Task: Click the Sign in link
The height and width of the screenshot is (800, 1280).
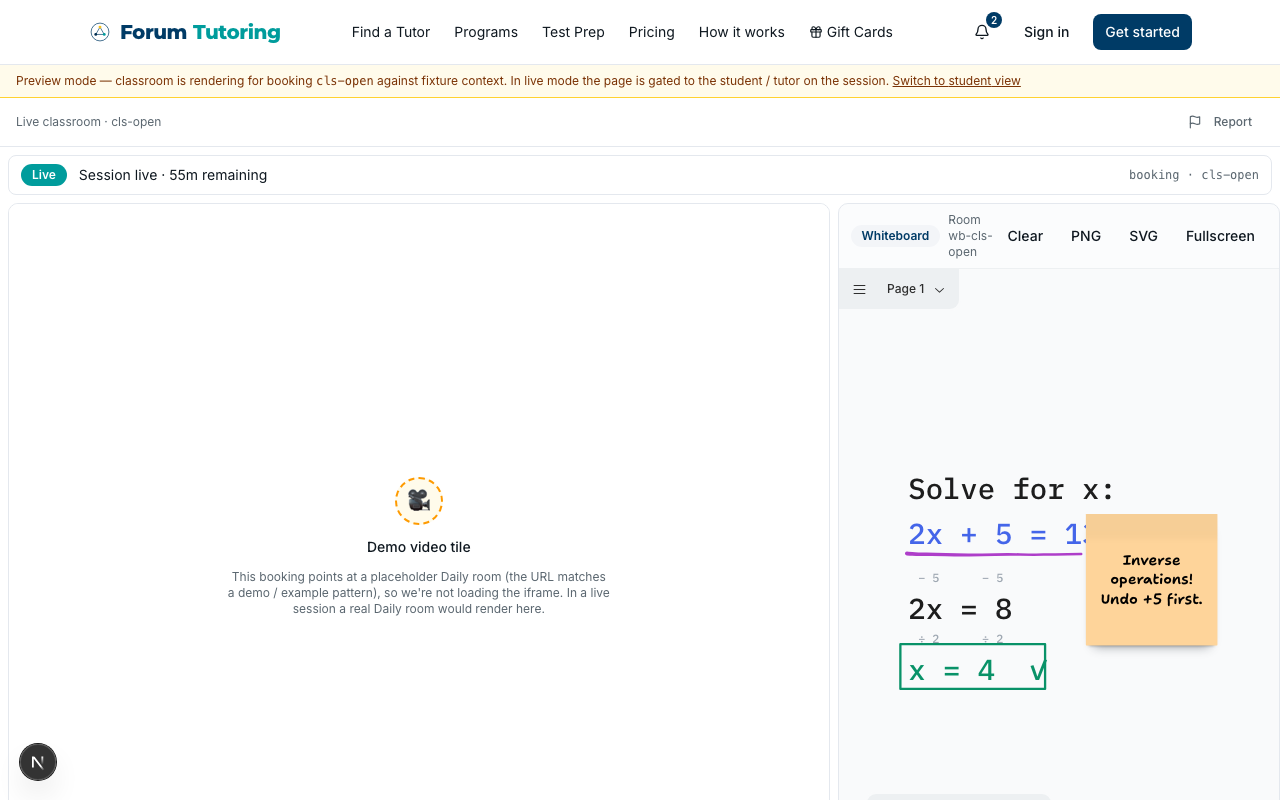Action: tap(1046, 32)
